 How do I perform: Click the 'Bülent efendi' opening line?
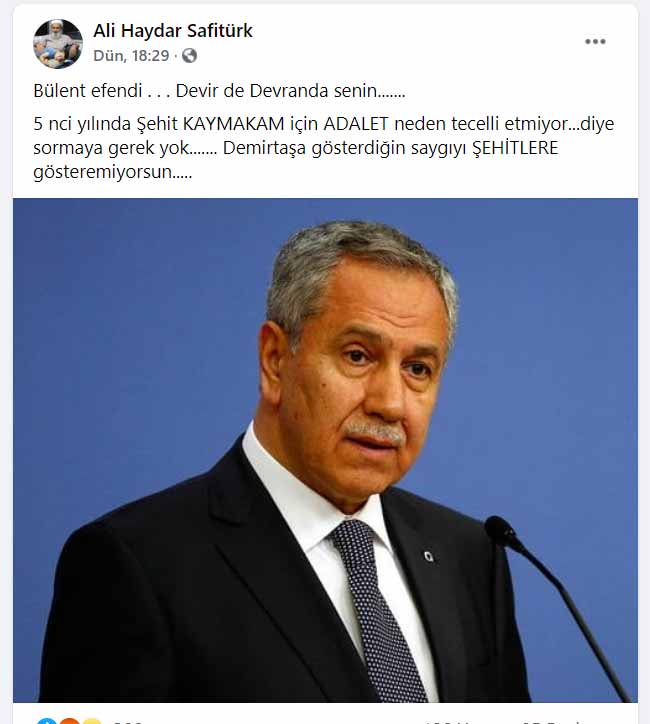coord(88,90)
